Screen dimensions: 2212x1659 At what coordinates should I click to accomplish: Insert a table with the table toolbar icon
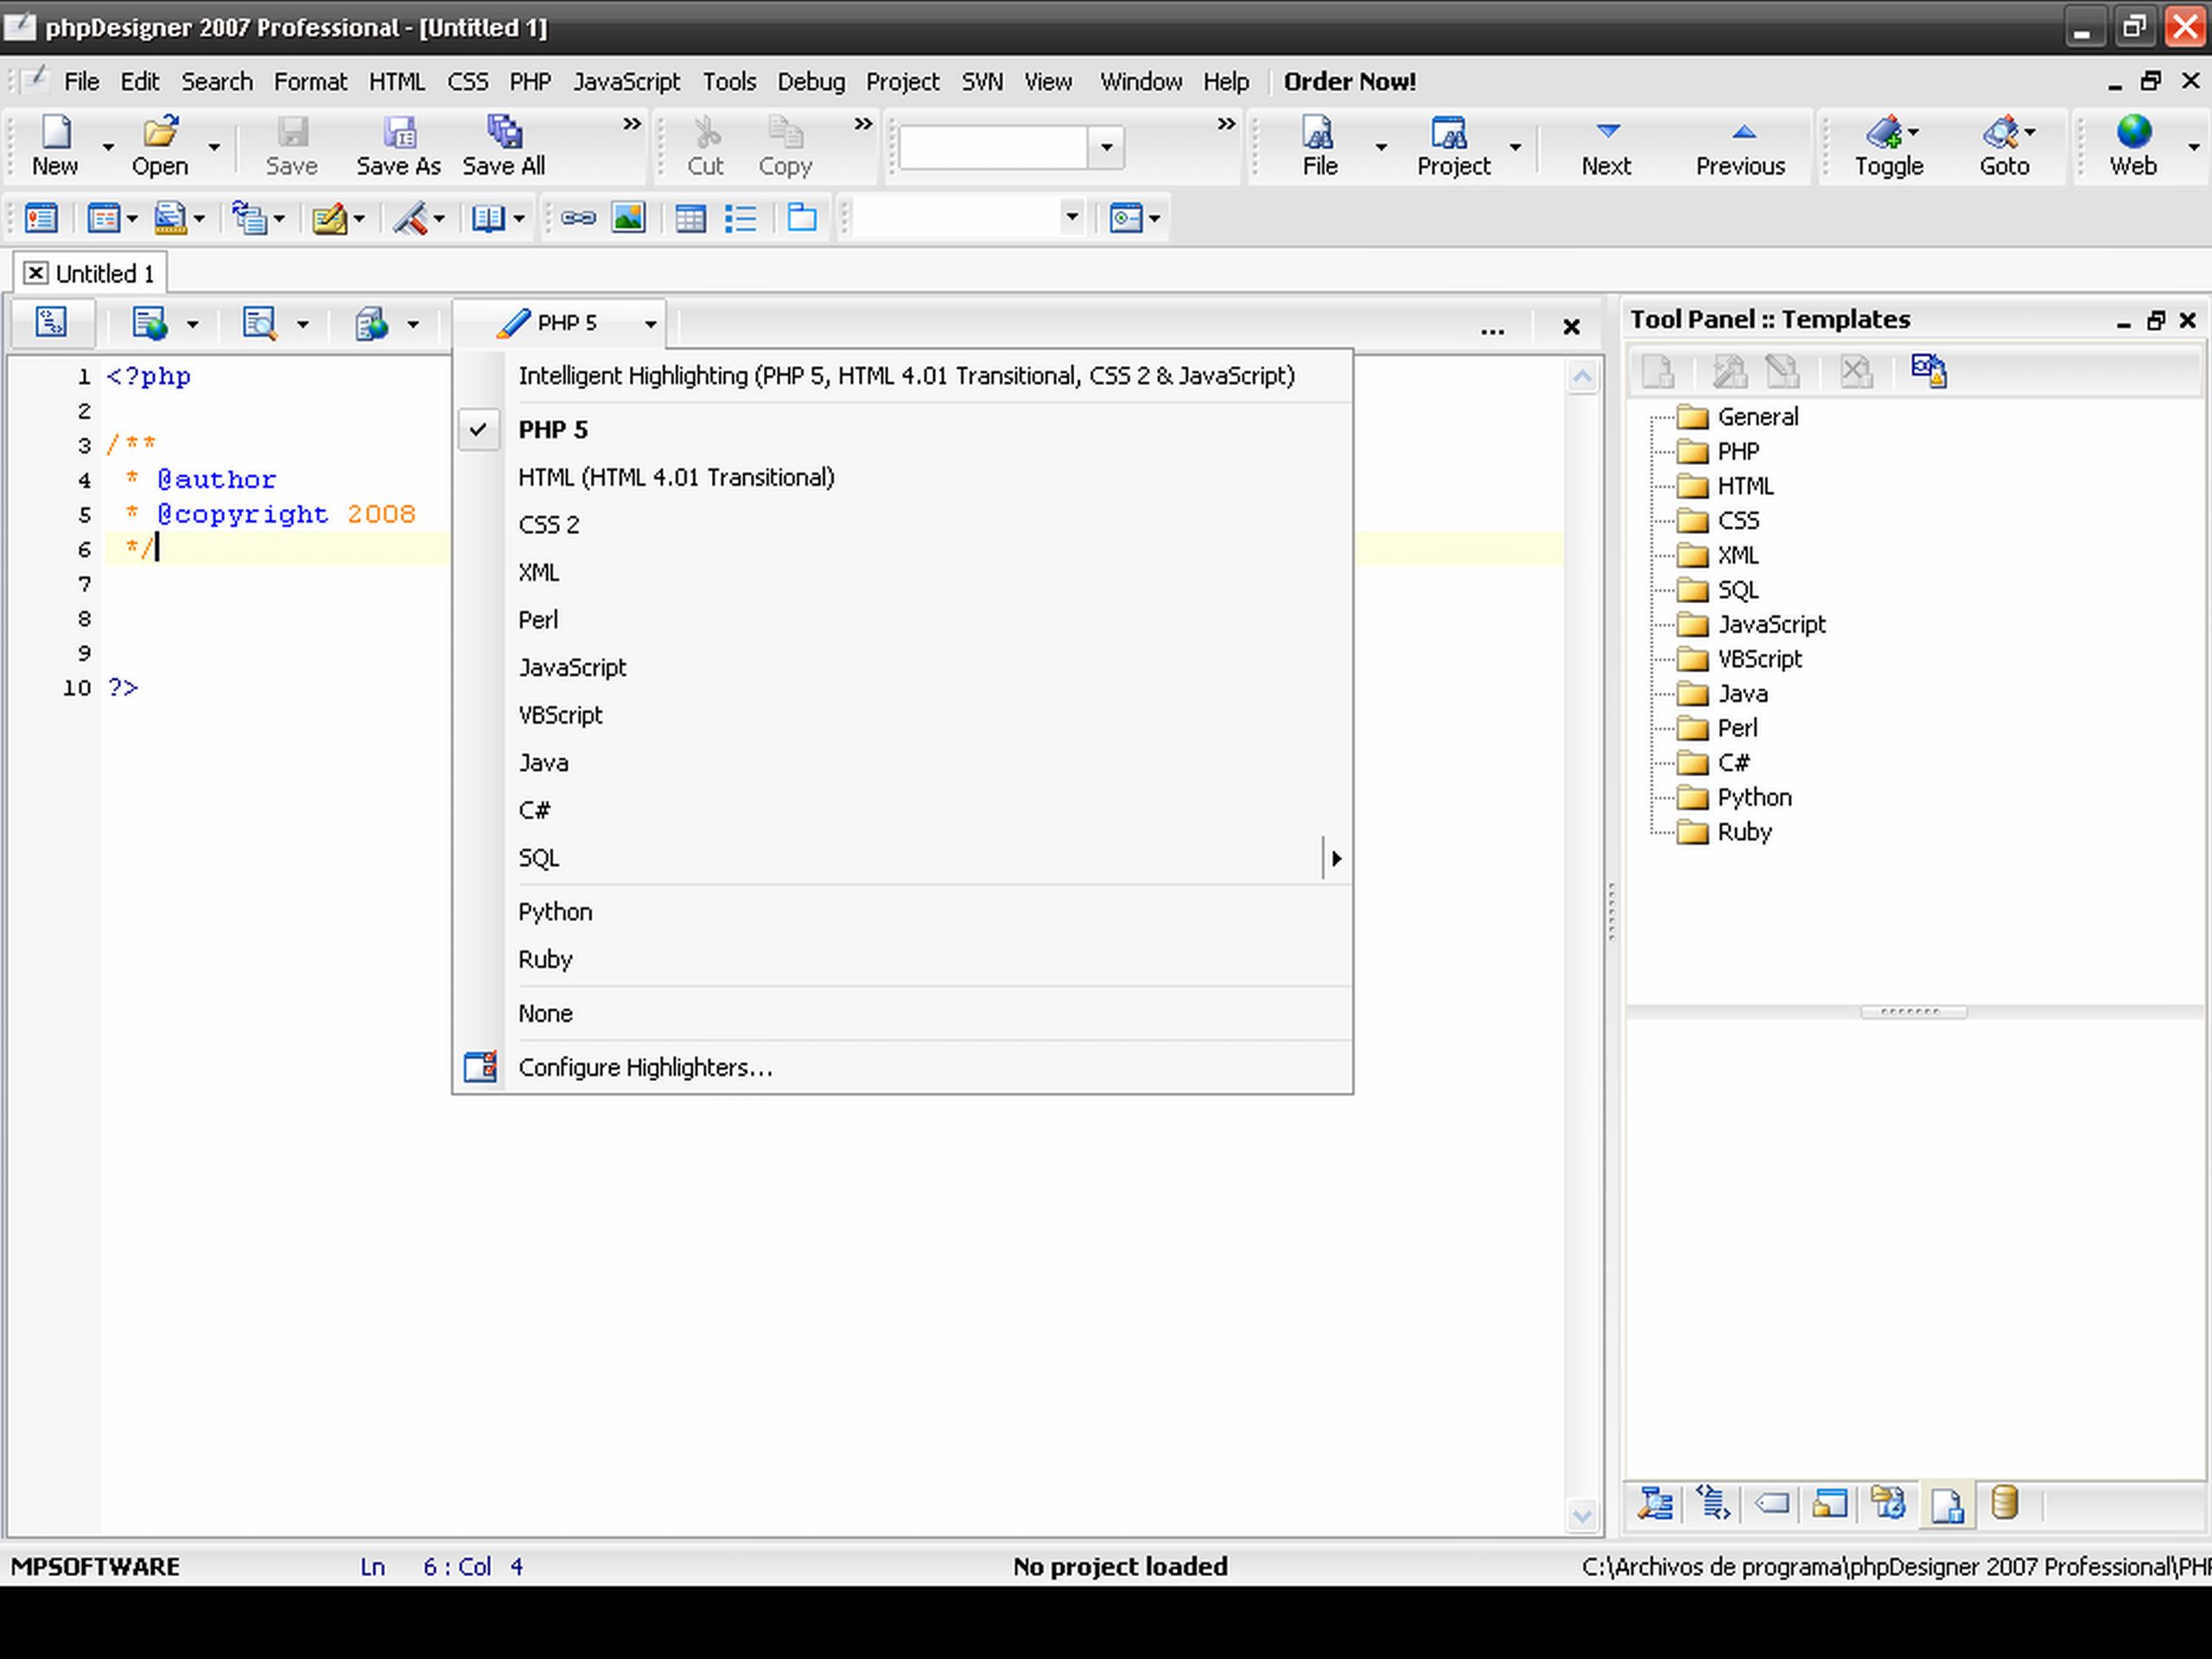pyautogui.click(x=690, y=217)
